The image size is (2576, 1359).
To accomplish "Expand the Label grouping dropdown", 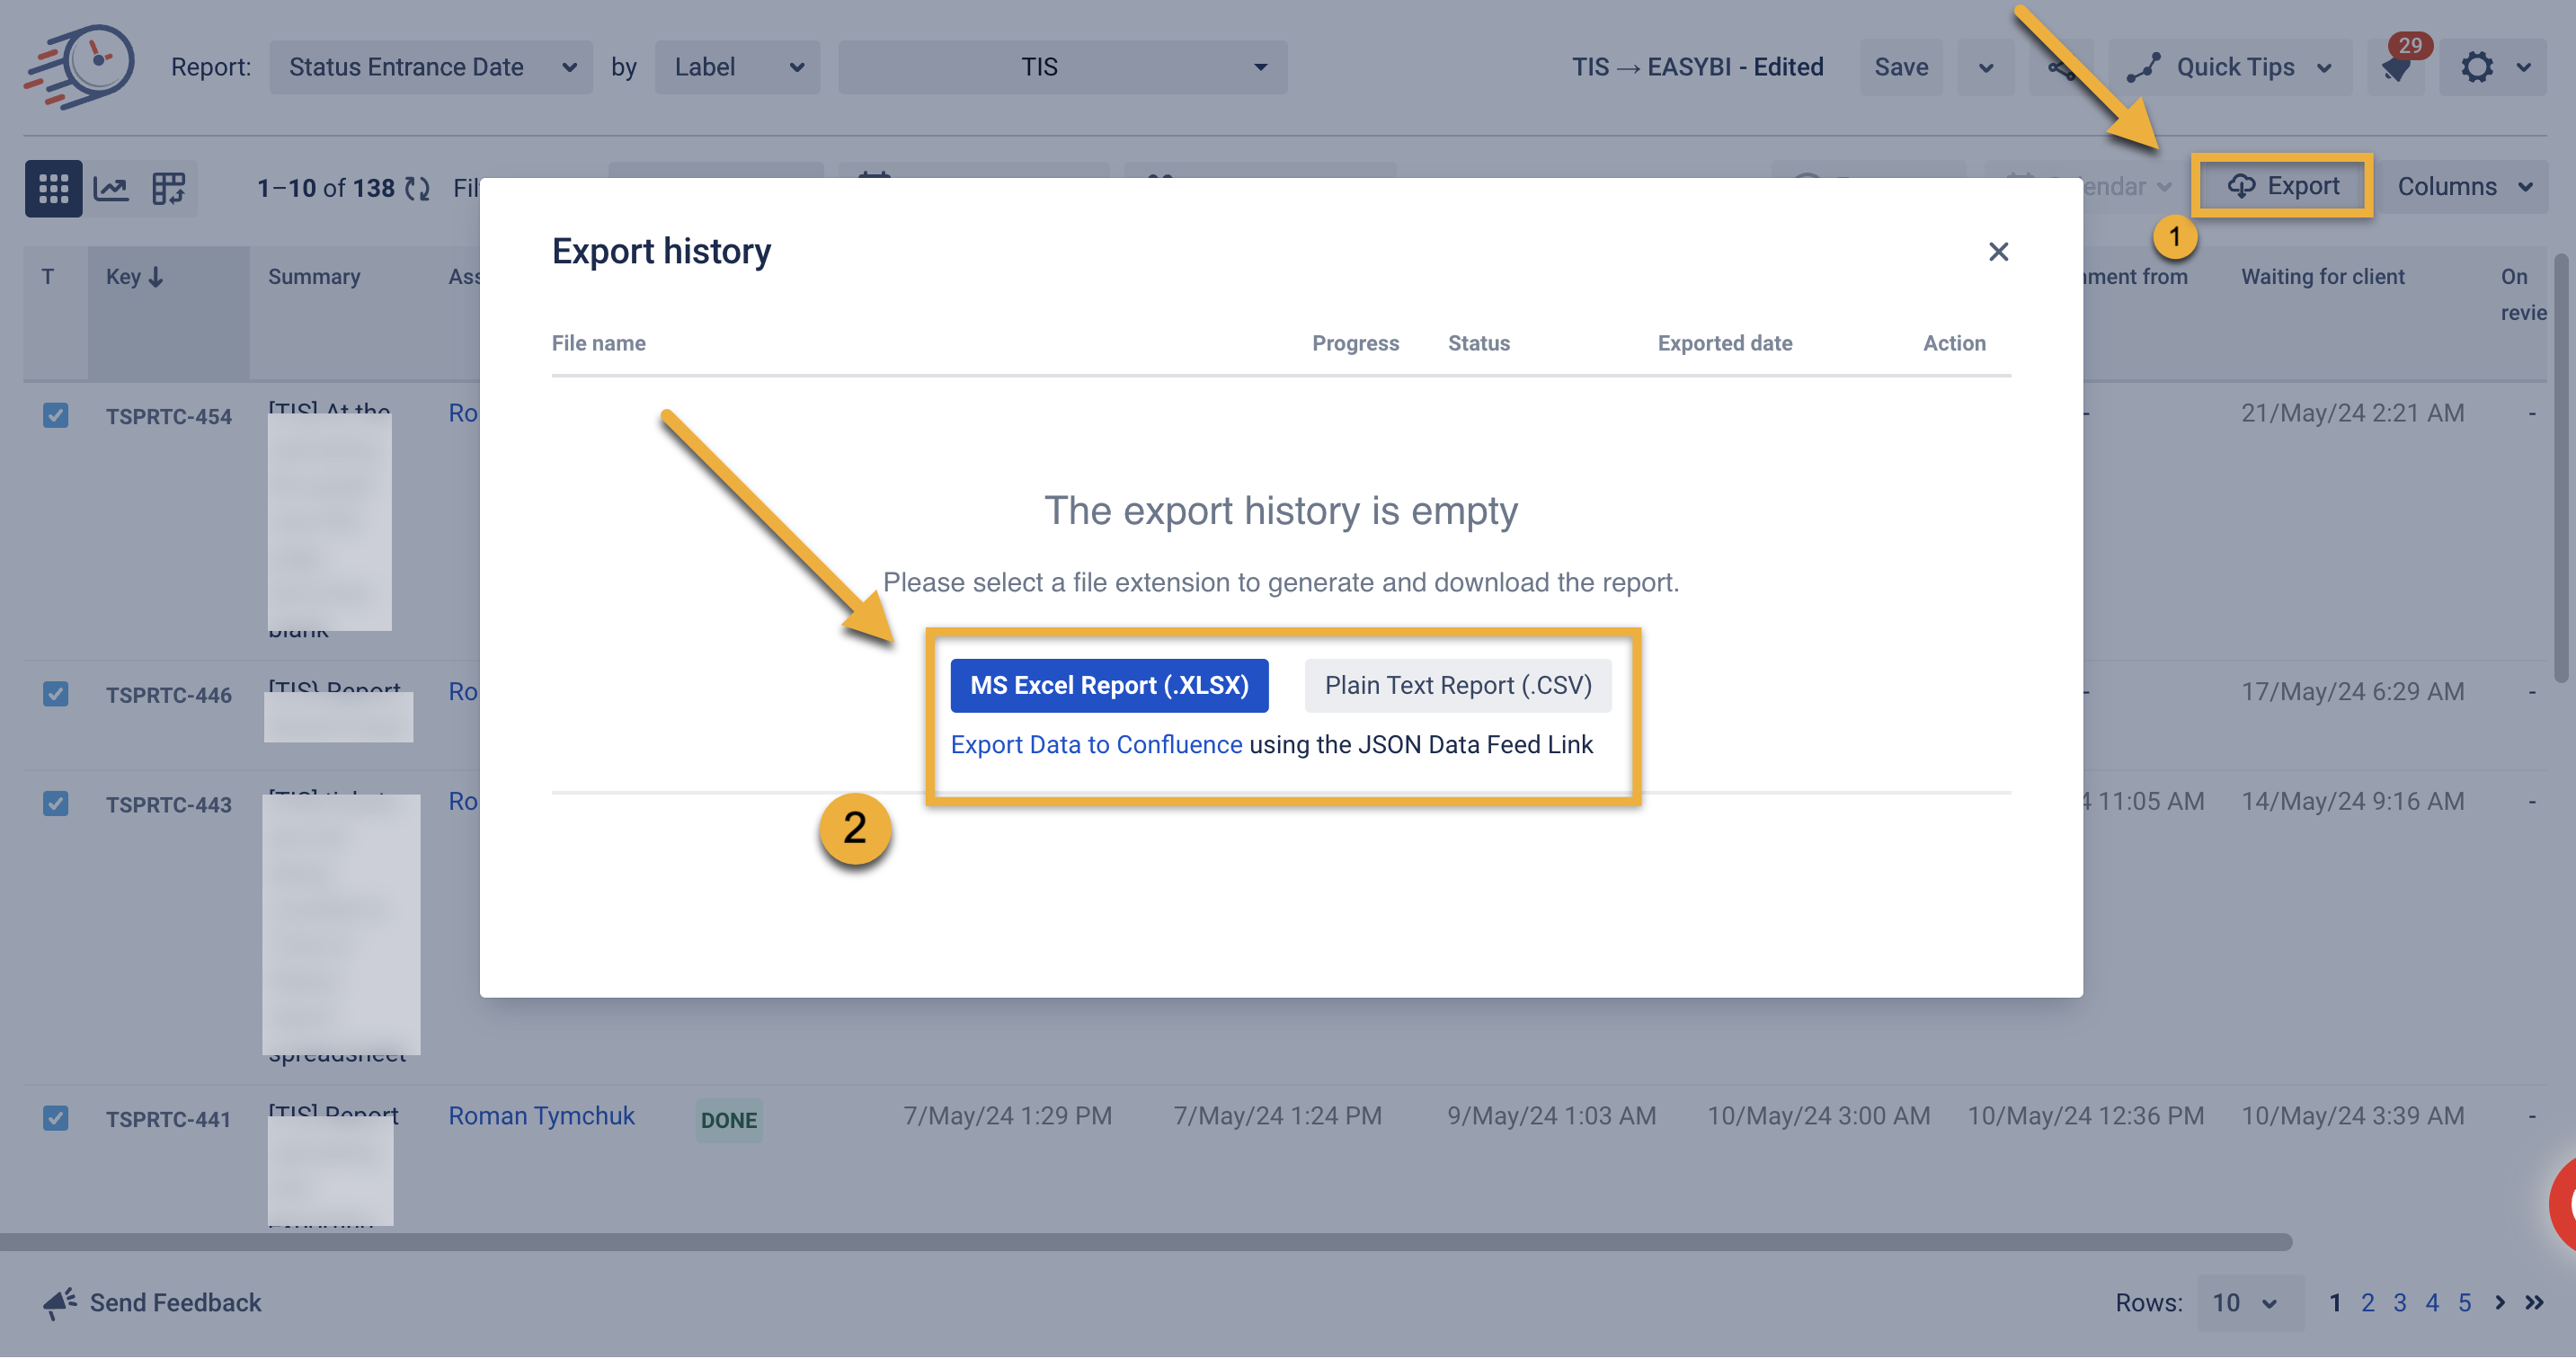I will [x=738, y=67].
